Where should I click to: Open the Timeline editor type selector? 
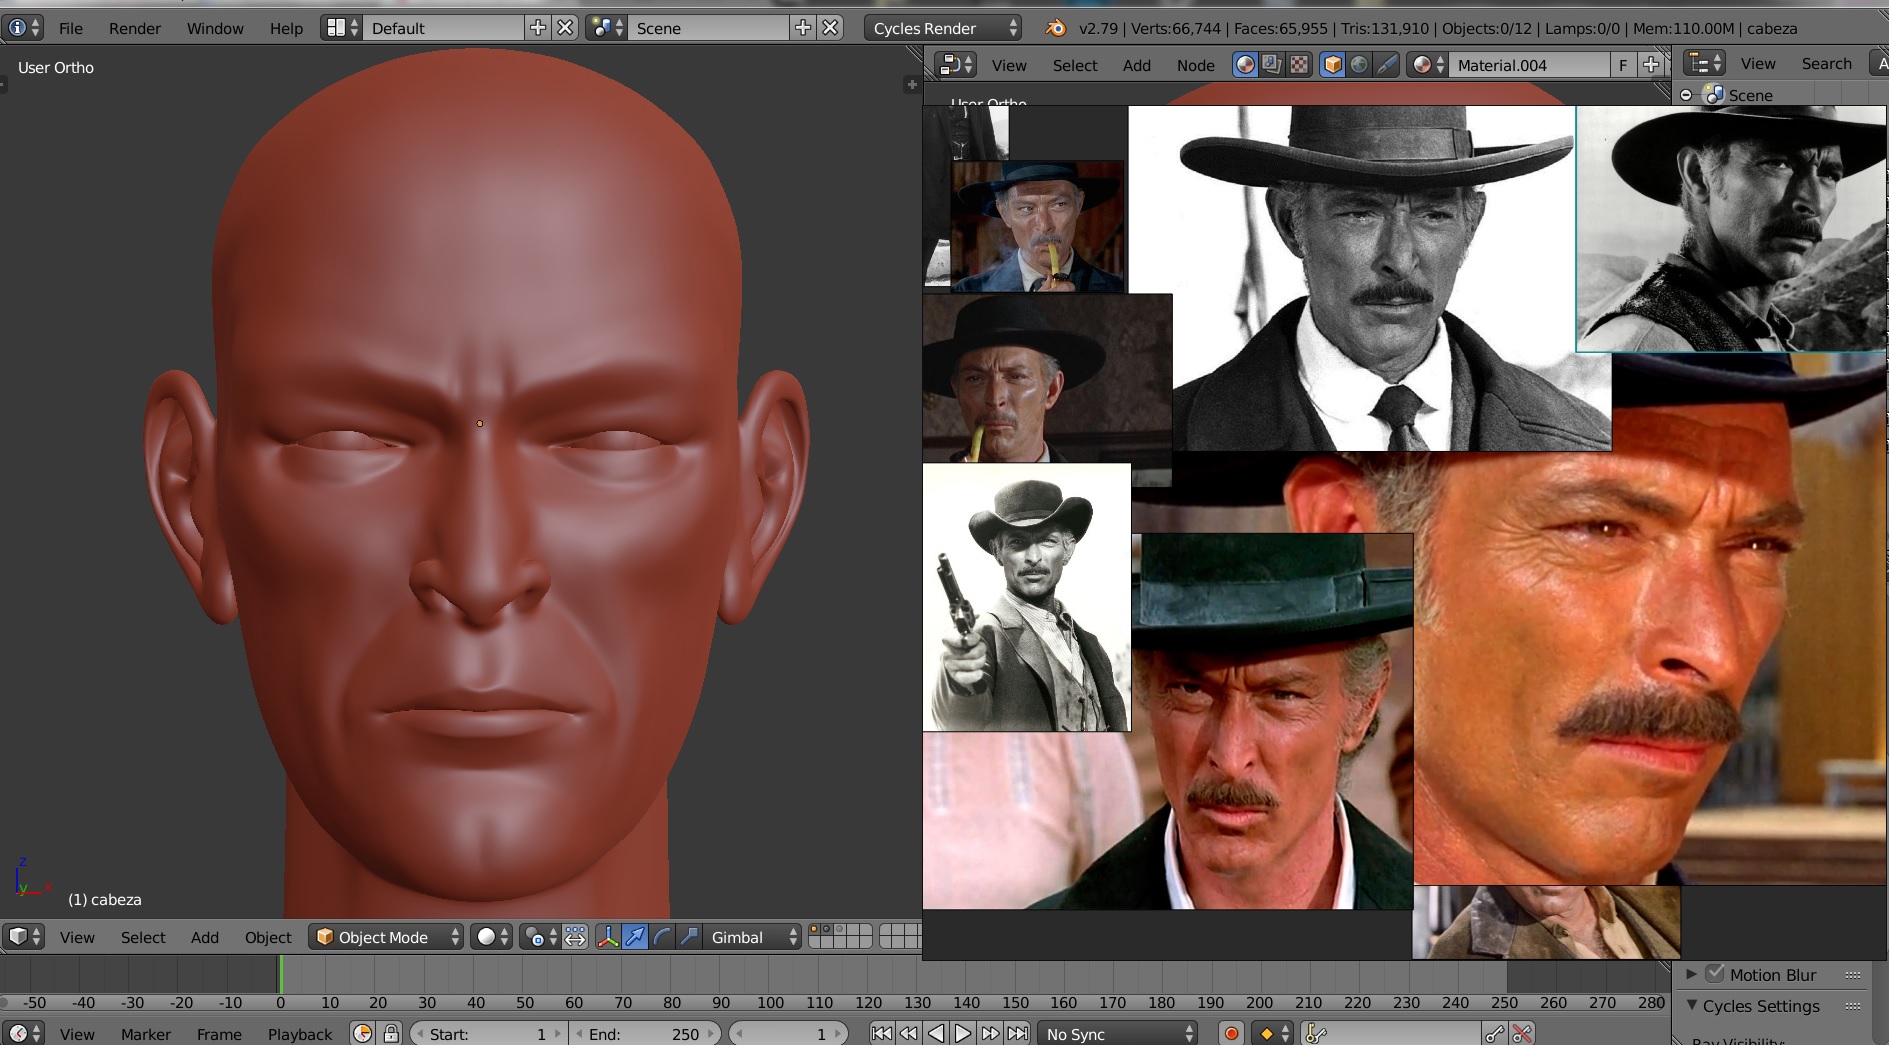pyautogui.click(x=24, y=1034)
